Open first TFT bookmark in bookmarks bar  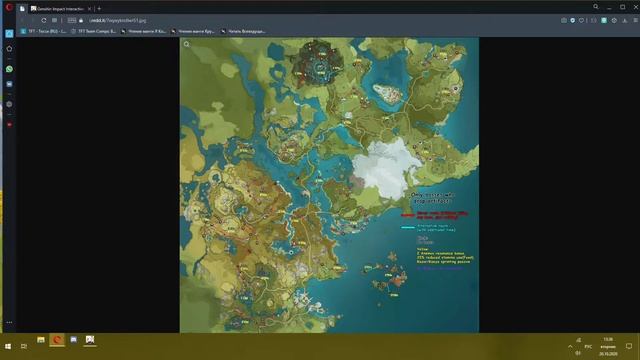pyautogui.click(x=43, y=31)
